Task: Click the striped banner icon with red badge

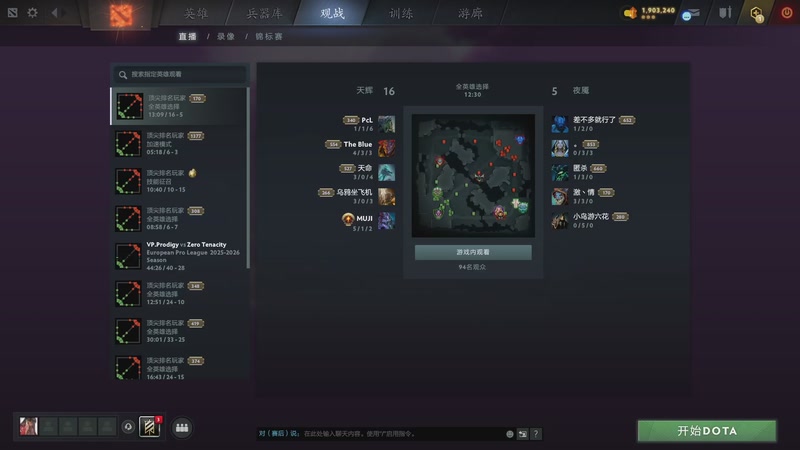Action: [x=150, y=427]
